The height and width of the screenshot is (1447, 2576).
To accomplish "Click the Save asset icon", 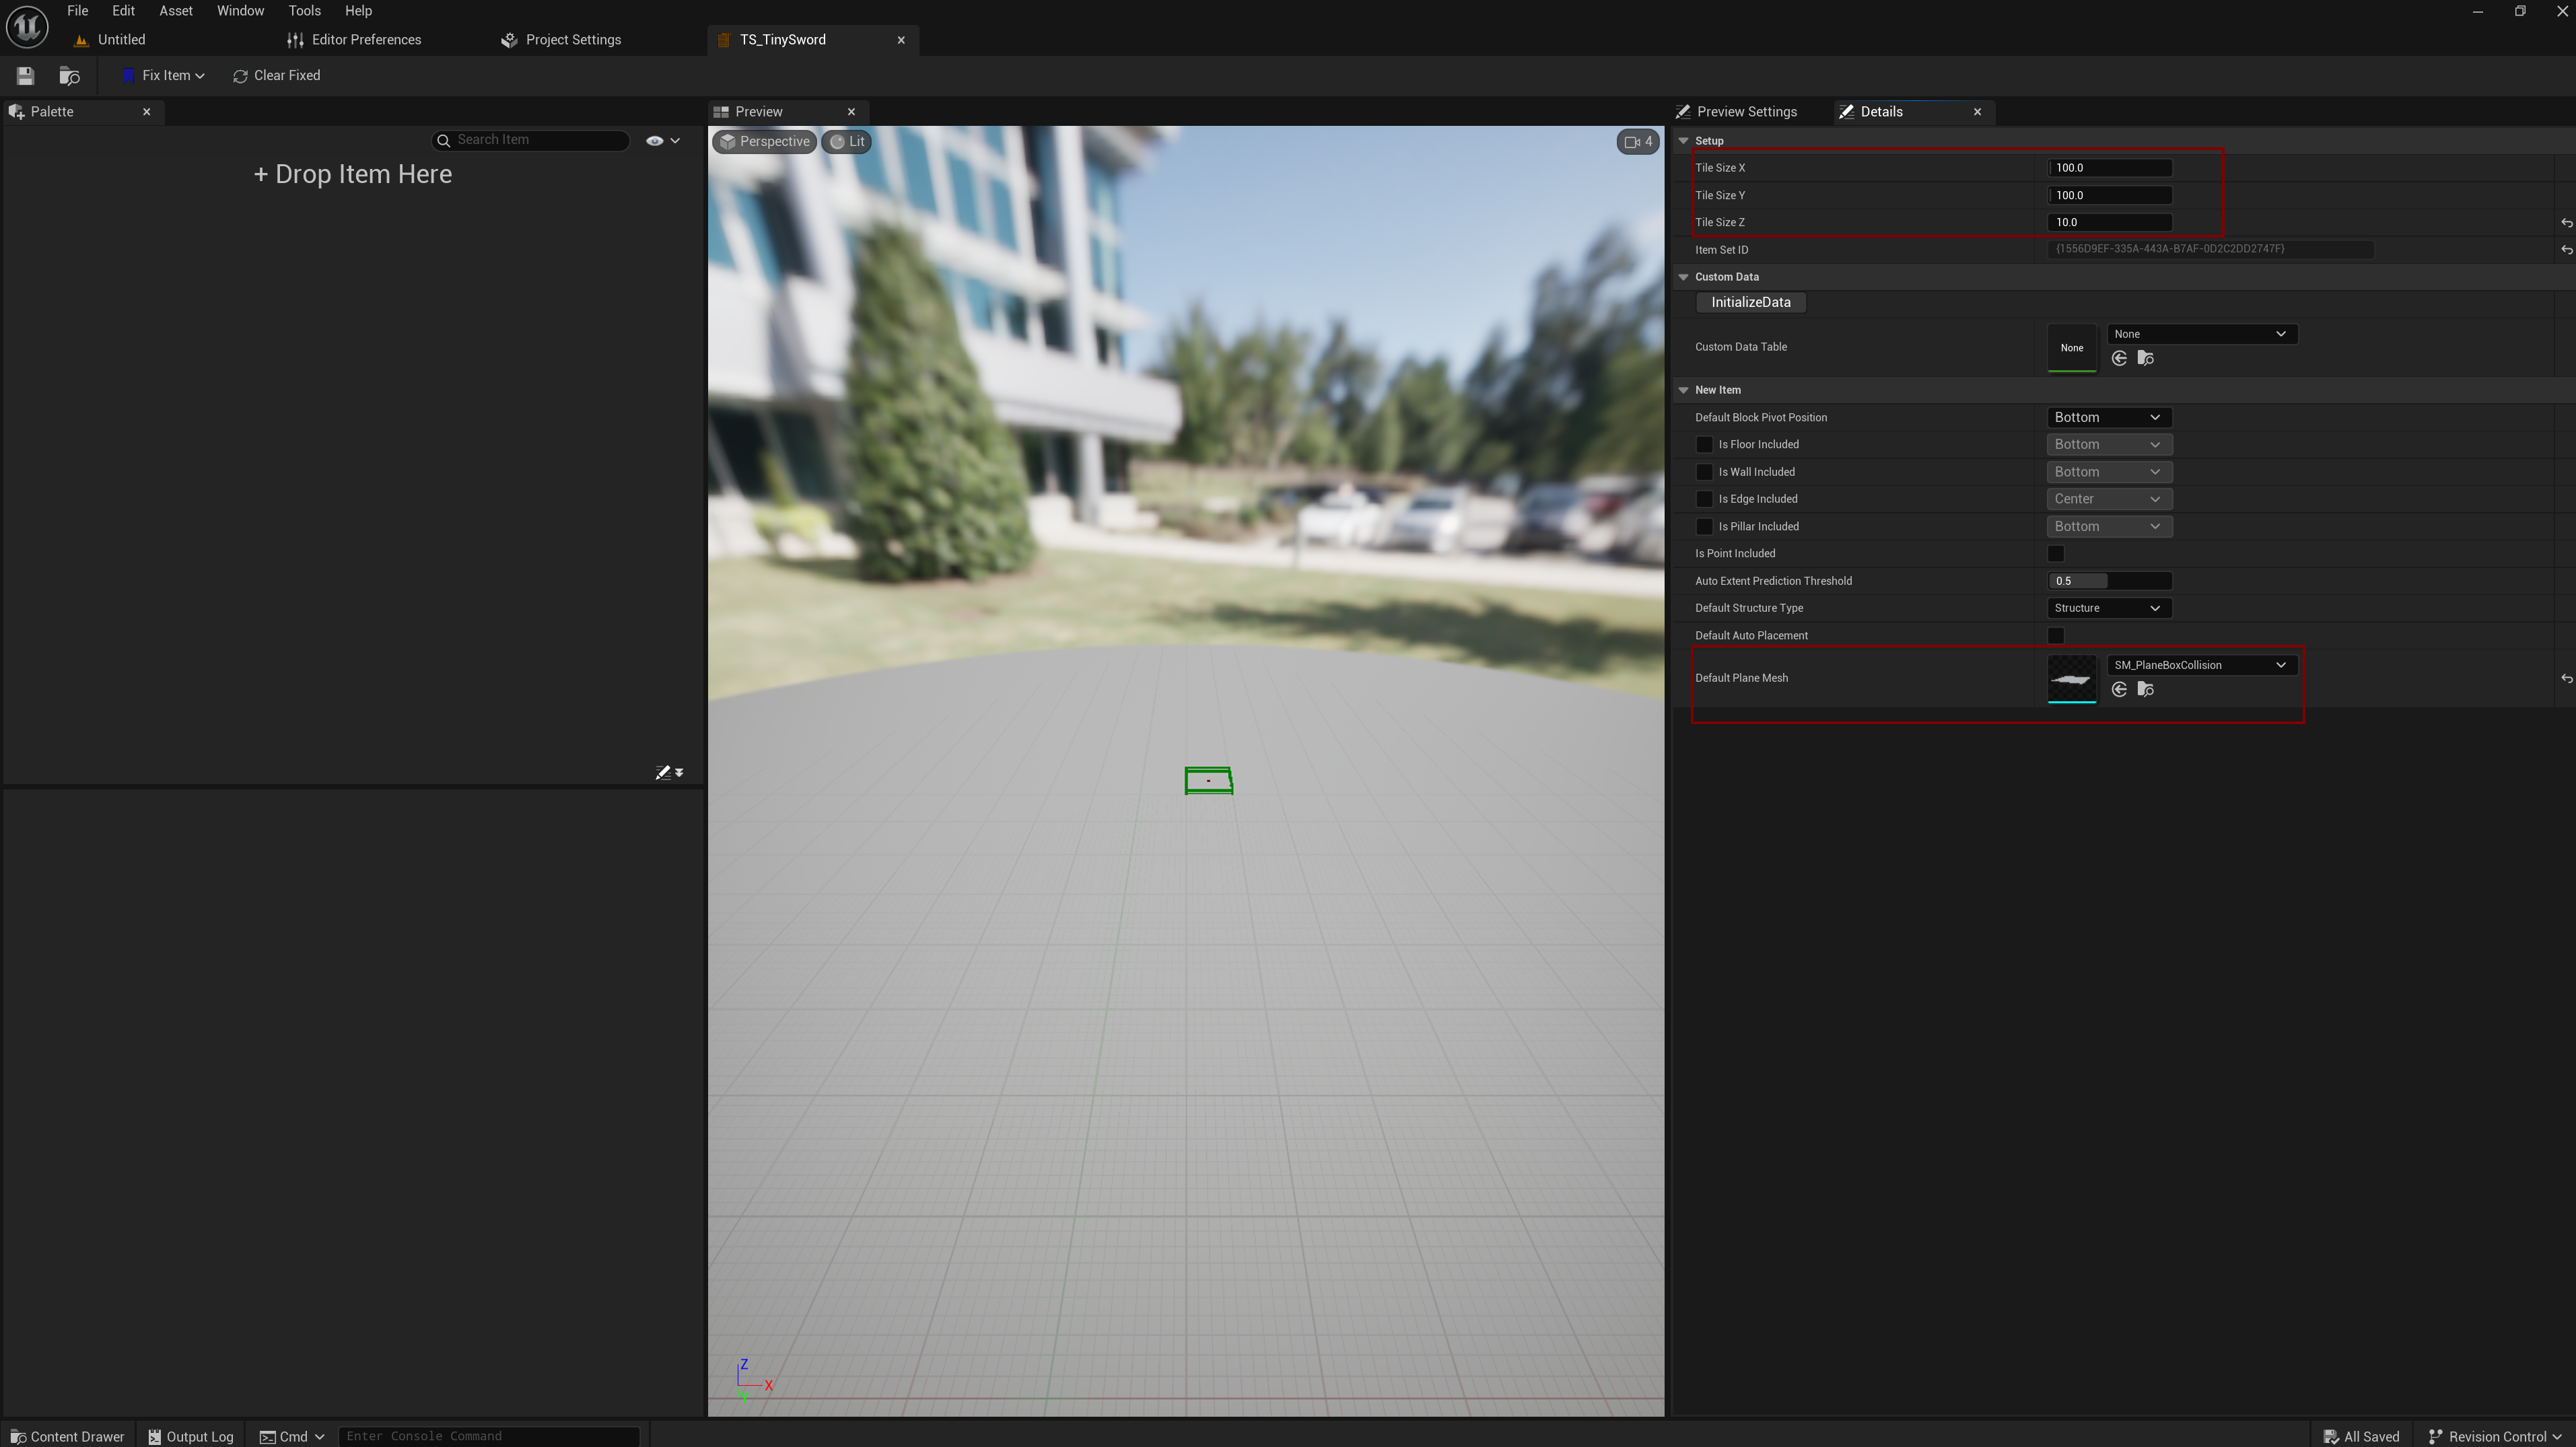I will pyautogui.click(x=26, y=76).
